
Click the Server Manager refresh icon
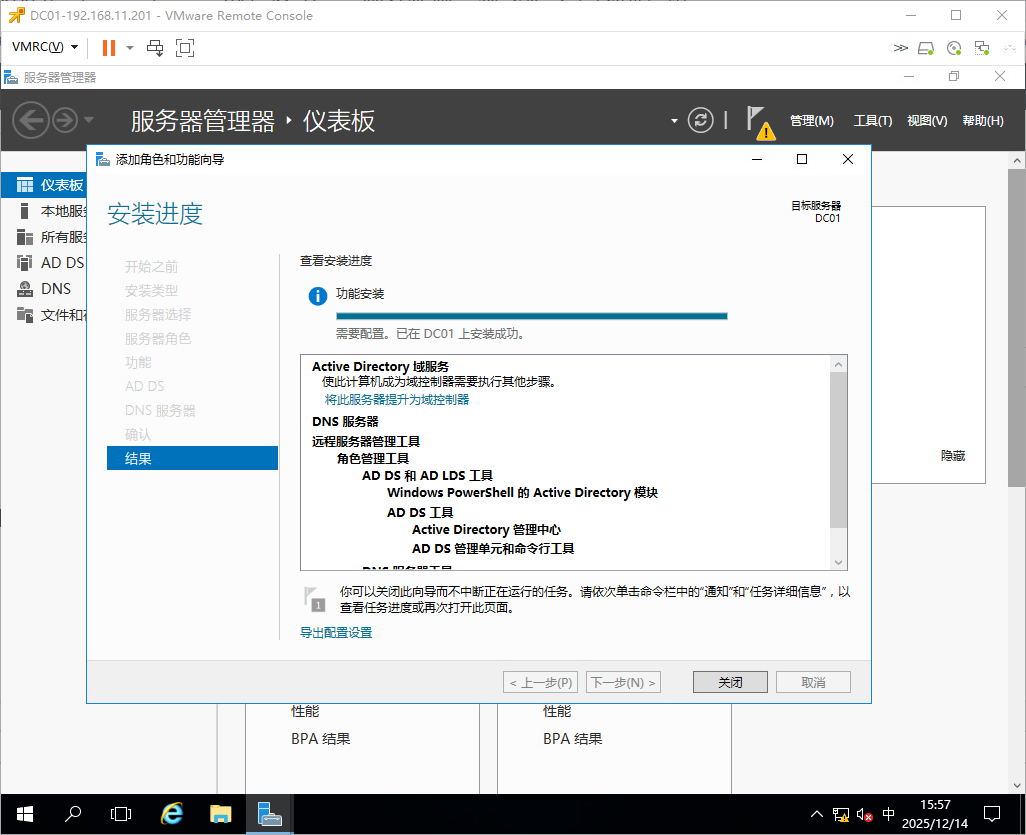(x=700, y=120)
